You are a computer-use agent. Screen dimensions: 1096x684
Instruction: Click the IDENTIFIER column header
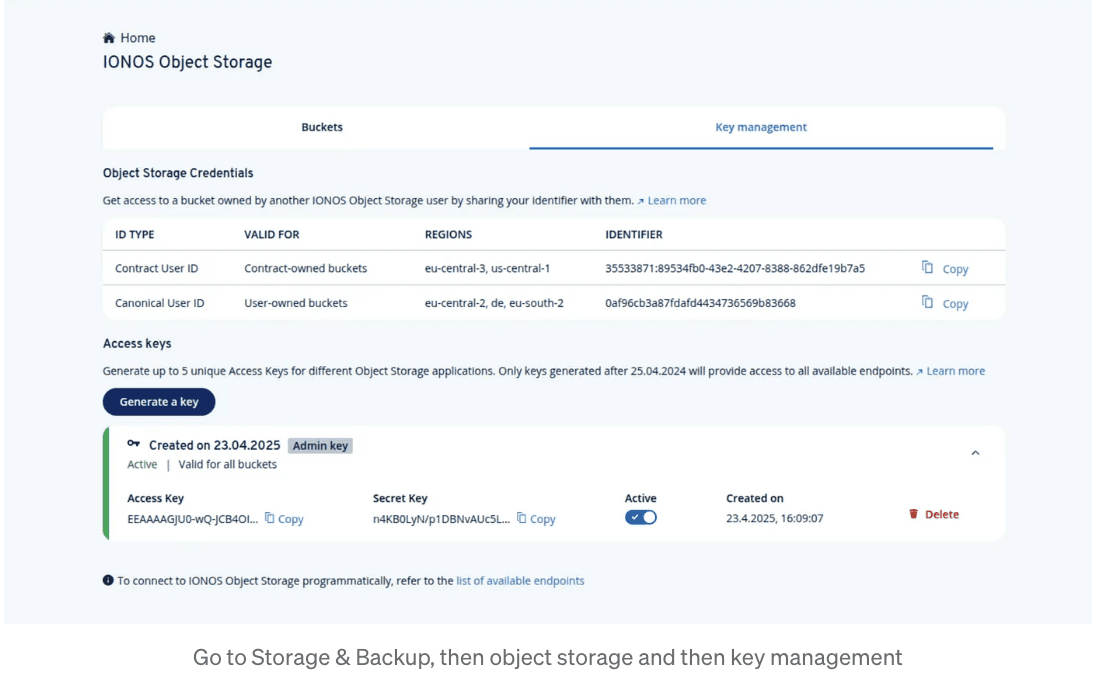click(x=633, y=235)
